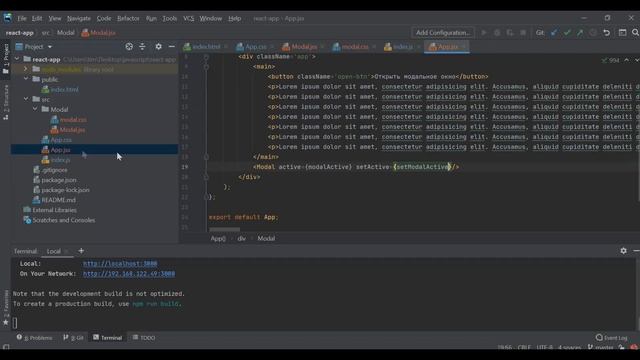Open the VCS menu

tap(188, 18)
